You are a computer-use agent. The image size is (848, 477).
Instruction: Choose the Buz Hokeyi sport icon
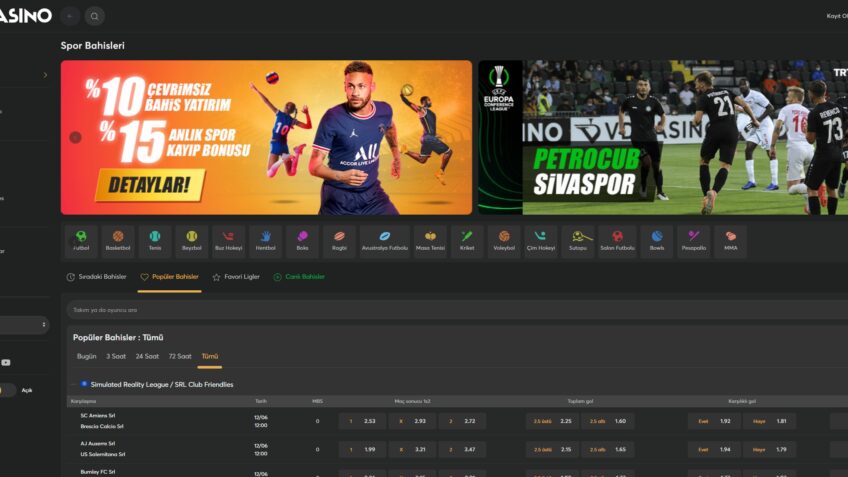coord(228,240)
